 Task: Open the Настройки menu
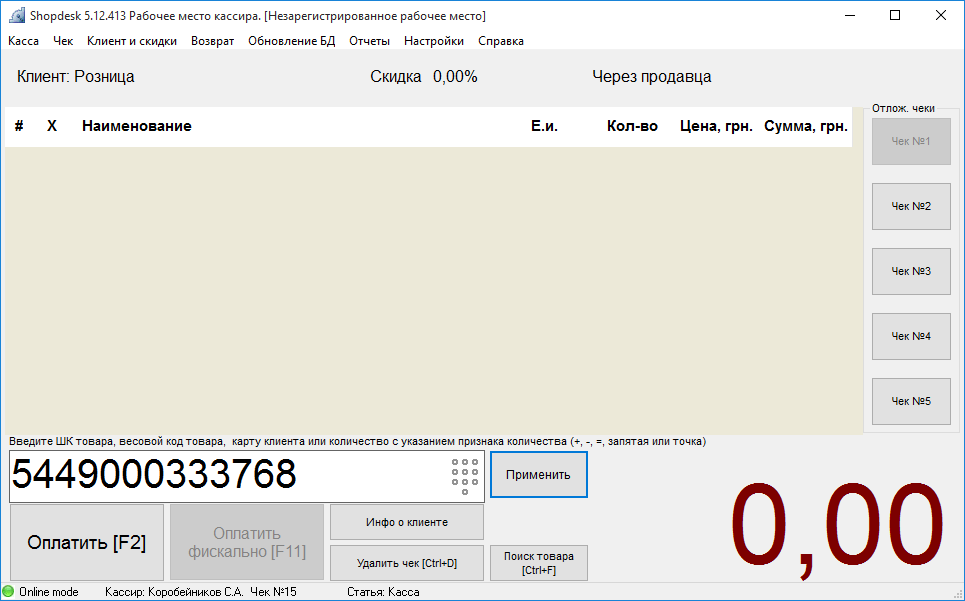[x=434, y=41]
